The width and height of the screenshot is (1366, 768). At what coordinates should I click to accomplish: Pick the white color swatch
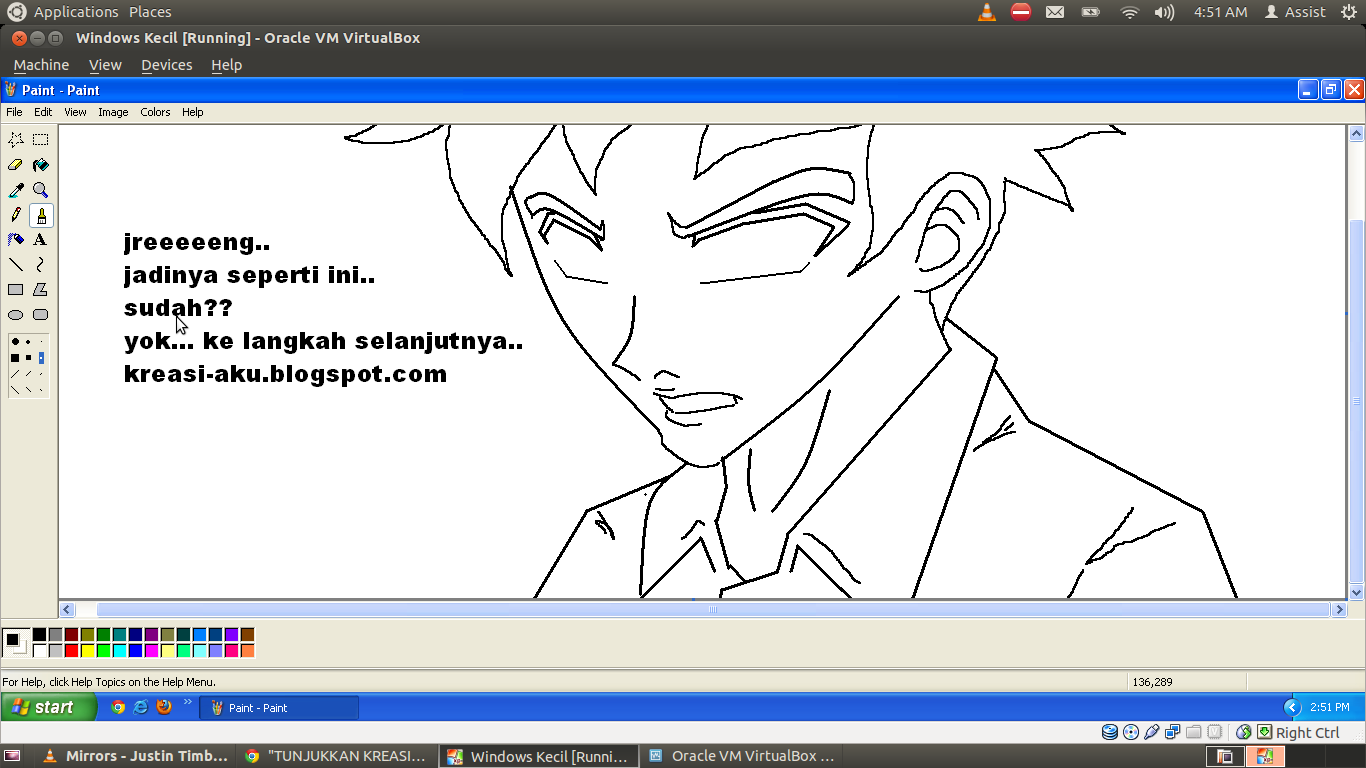[39, 651]
